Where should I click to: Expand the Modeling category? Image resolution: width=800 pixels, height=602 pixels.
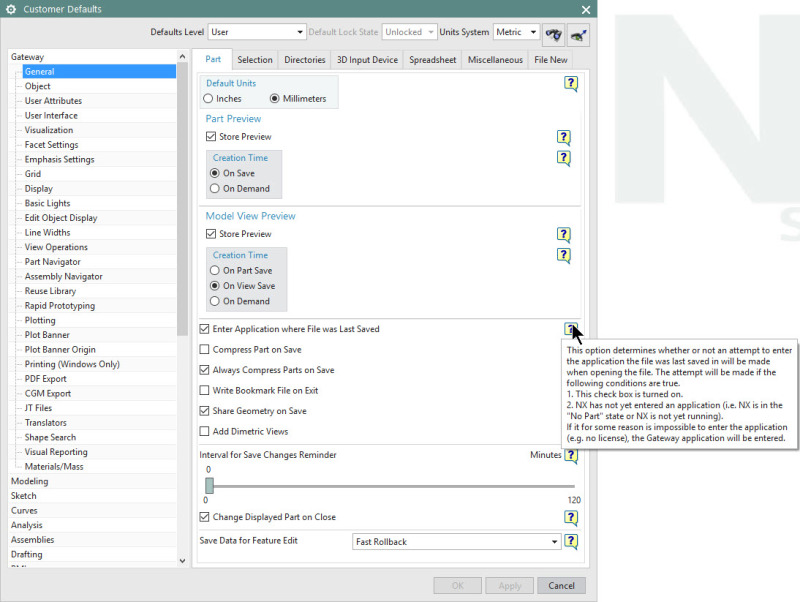coord(30,481)
